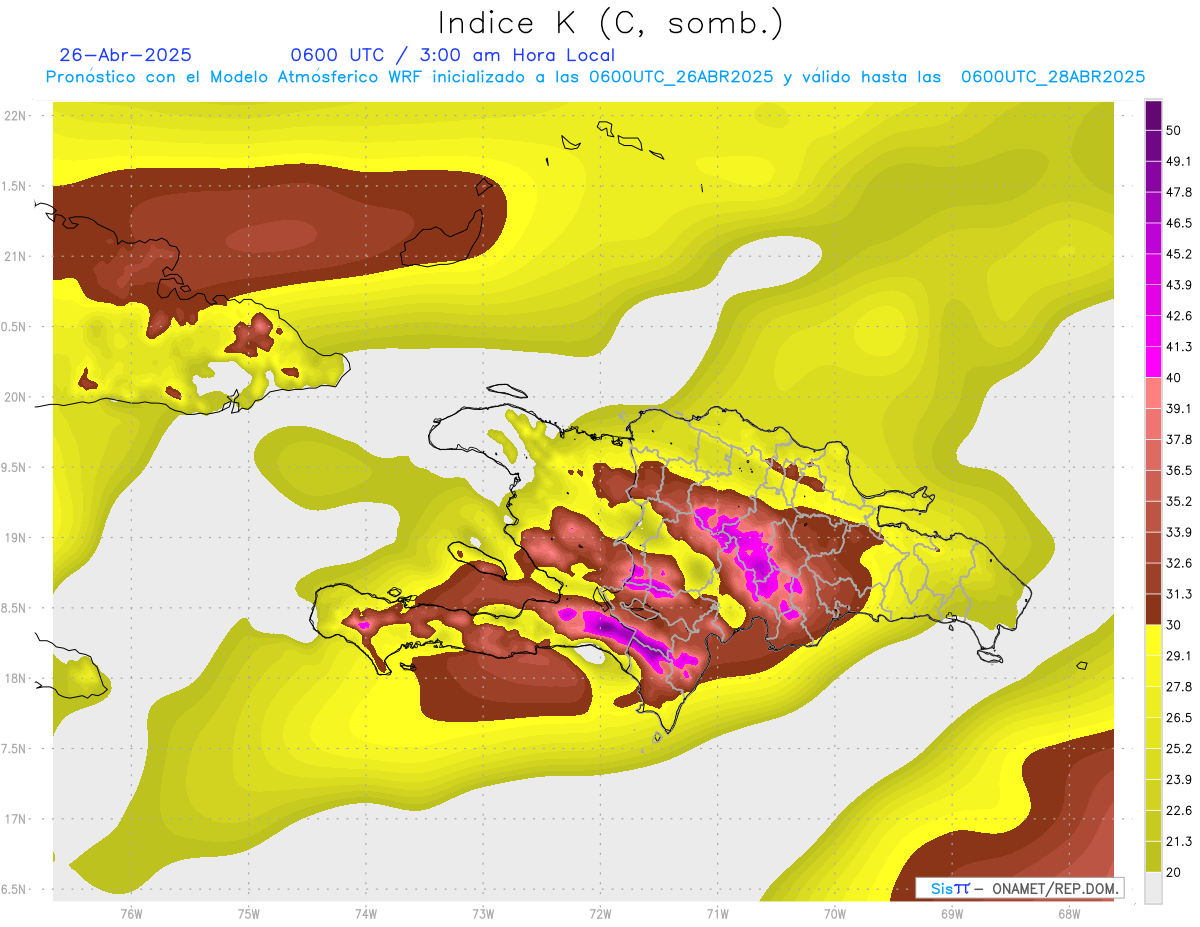Click the '68W' longitude axis label

(x=1068, y=913)
